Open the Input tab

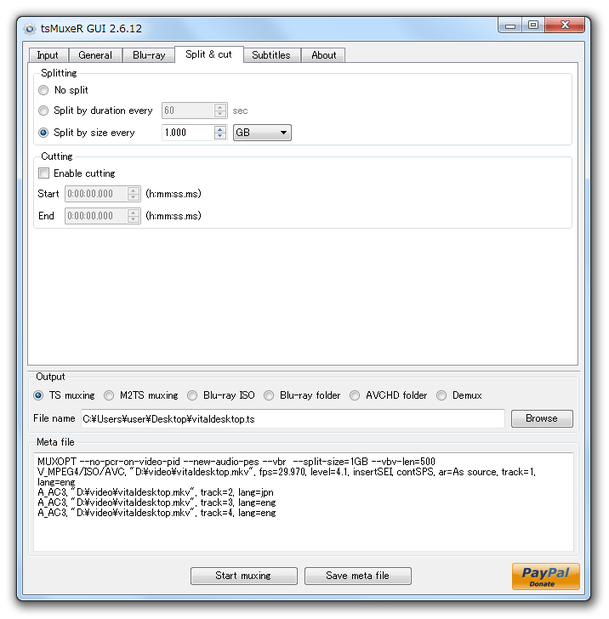[47, 55]
